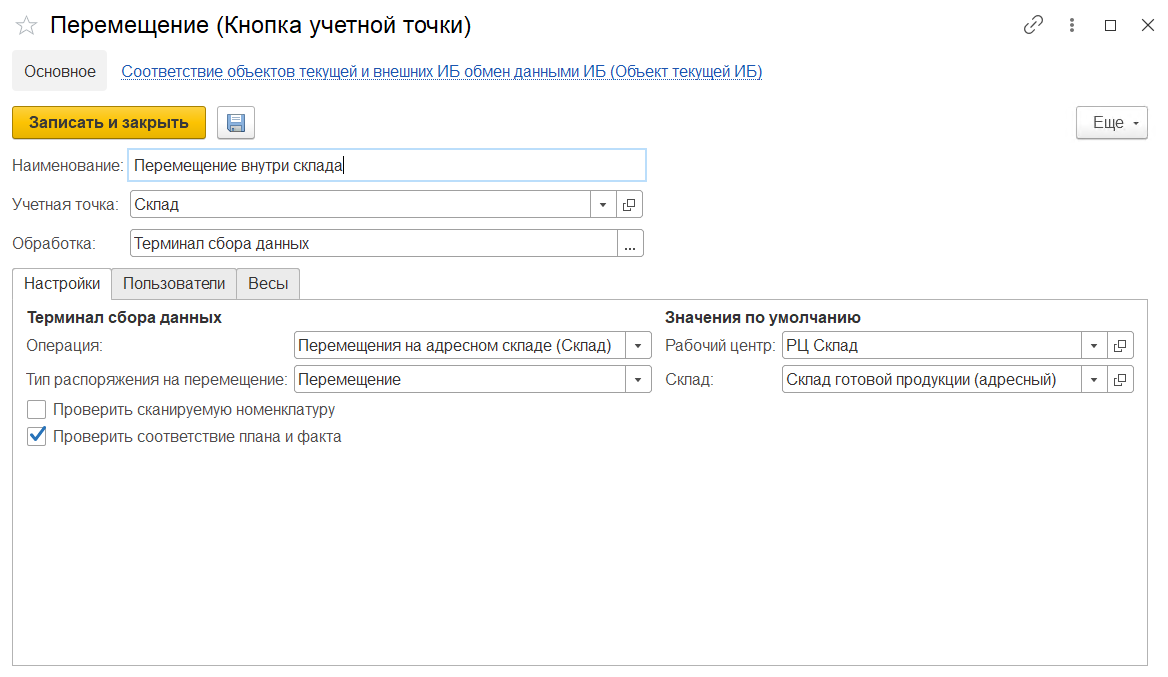This screenshot has height=677, width=1168.
Task: Expand the Учетная точка dropdown list
Action: [x=603, y=204]
